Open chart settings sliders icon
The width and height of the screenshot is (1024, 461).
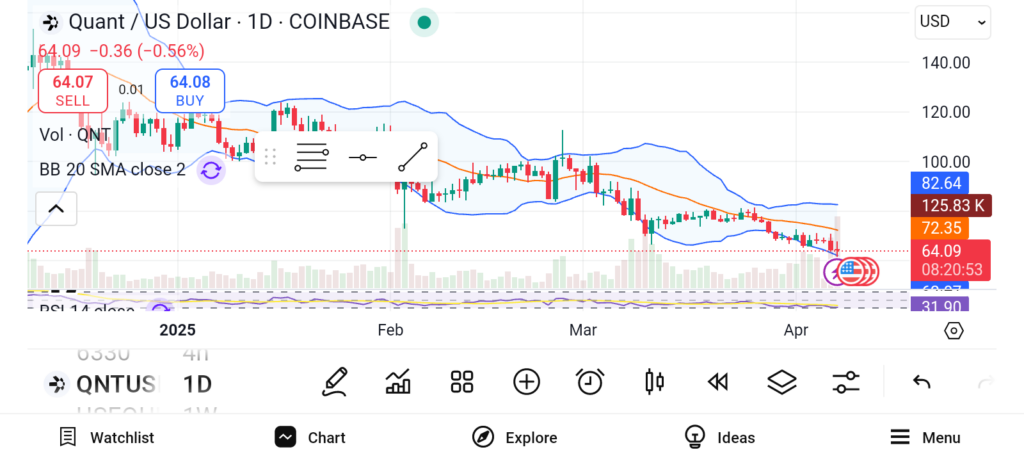click(x=846, y=381)
